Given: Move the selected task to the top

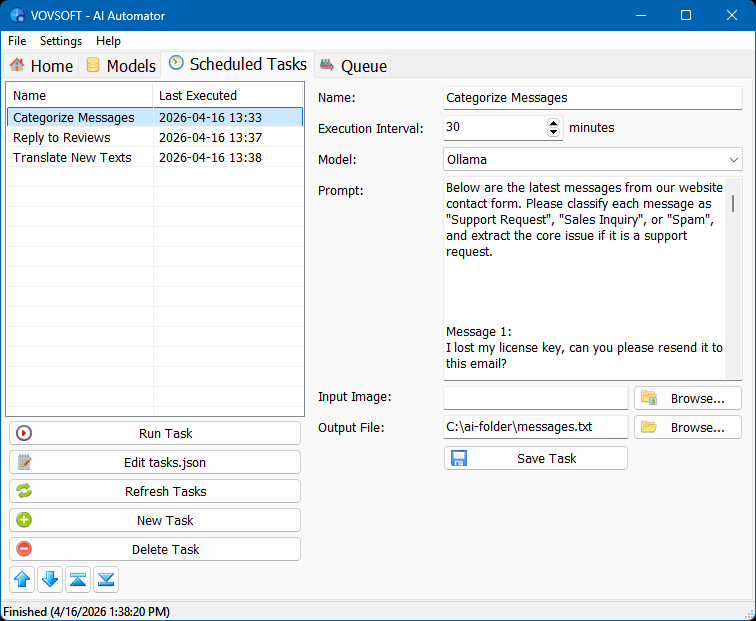Looking at the screenshot, I should pos(78,579).
